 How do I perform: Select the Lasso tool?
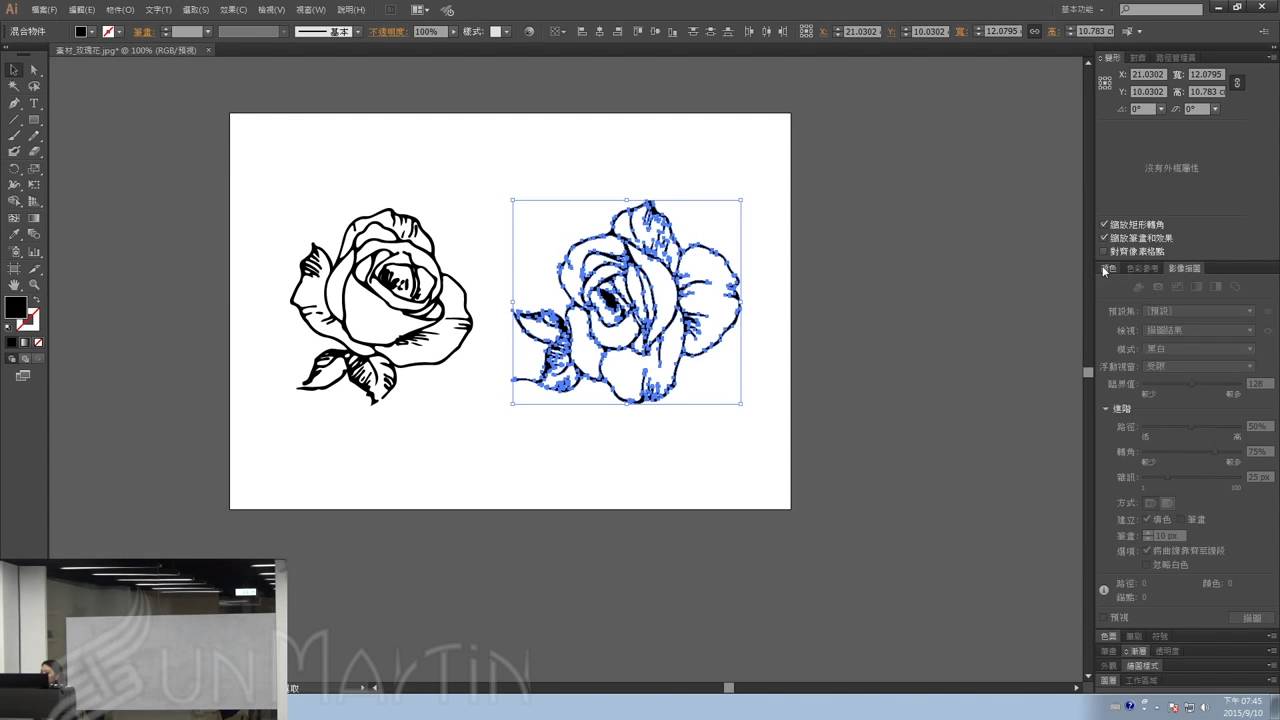(x=34, y=87)
